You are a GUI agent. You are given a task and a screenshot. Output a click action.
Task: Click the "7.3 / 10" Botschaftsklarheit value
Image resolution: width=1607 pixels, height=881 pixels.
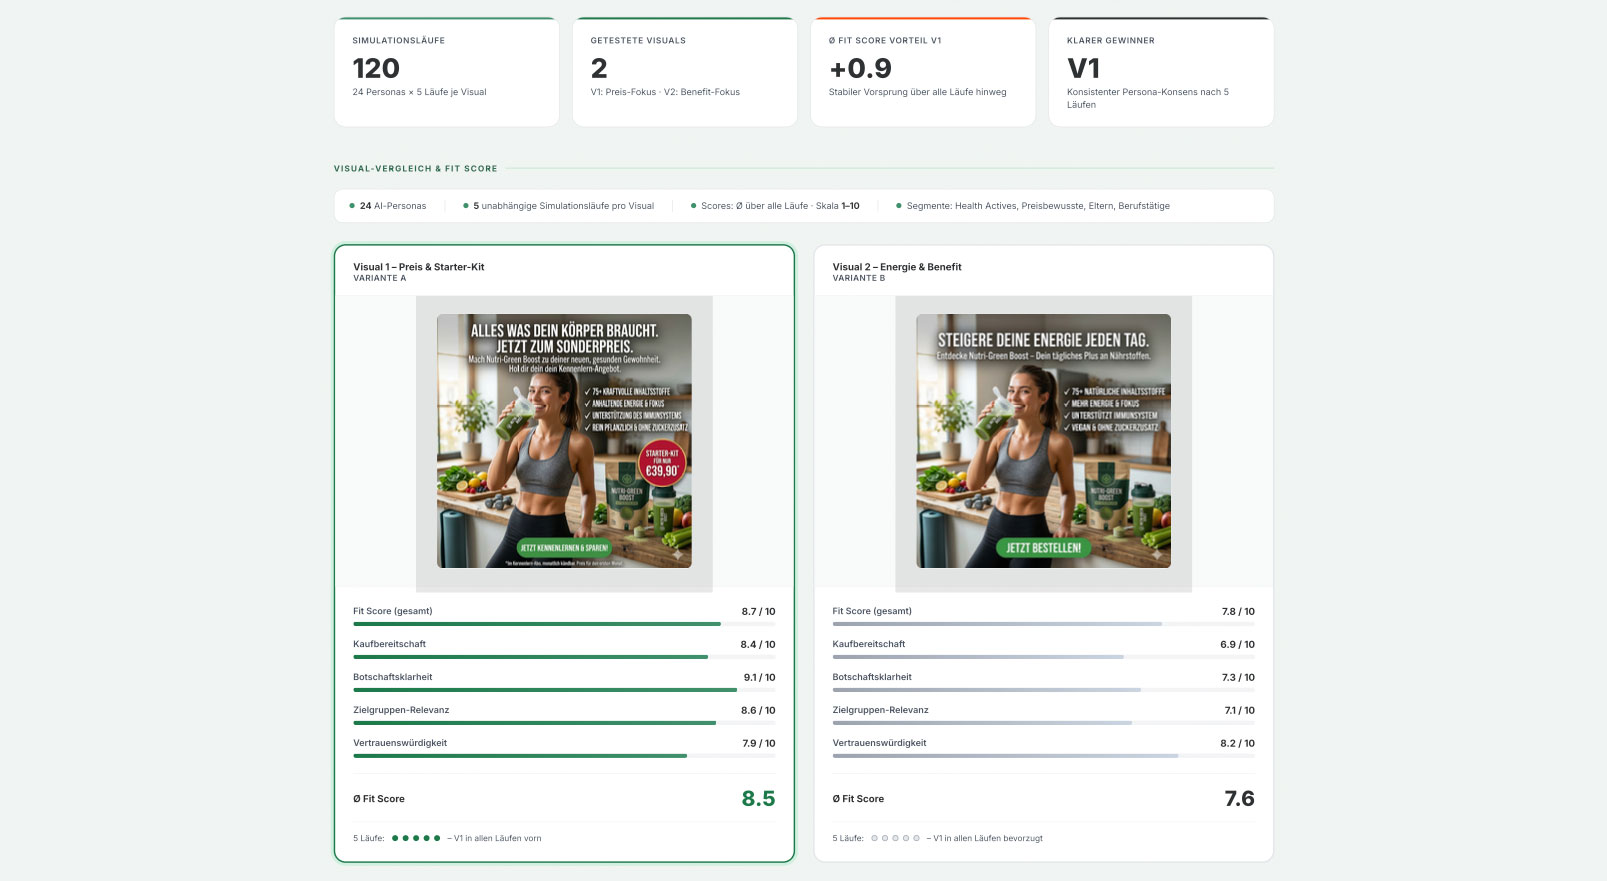click(x=1238, y=677)
